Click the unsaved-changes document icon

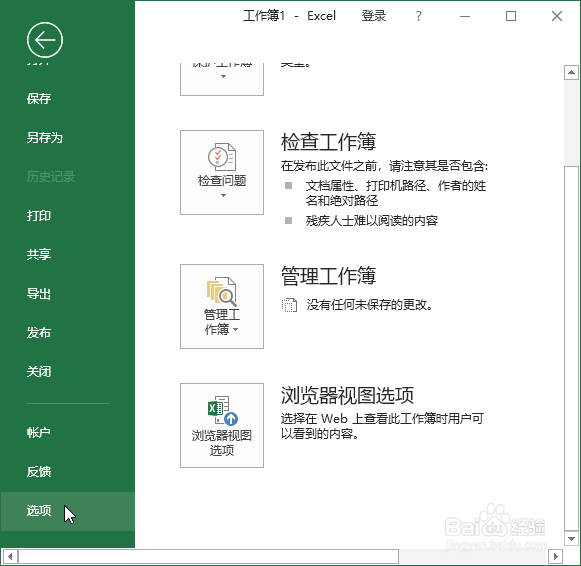[289, 305]
